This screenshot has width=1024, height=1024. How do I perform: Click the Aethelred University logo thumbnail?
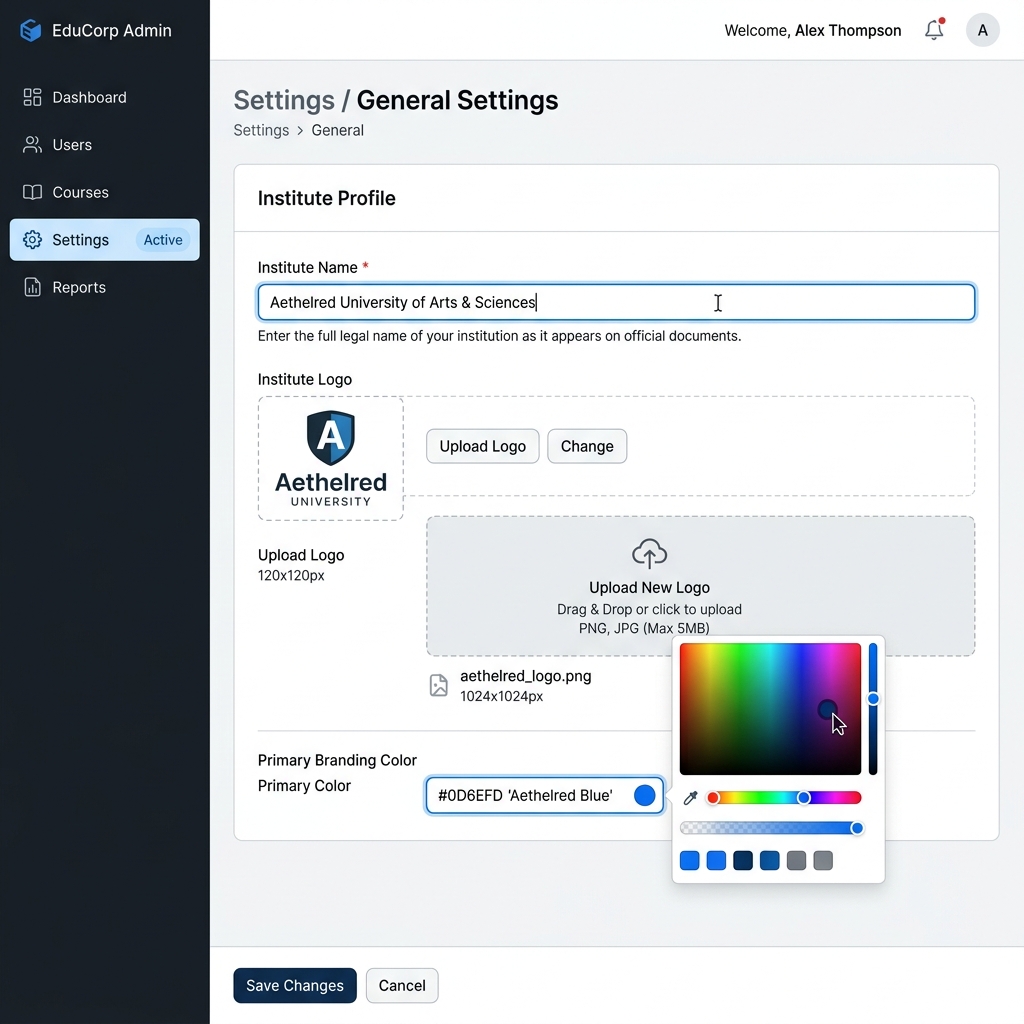pos(331,458)
